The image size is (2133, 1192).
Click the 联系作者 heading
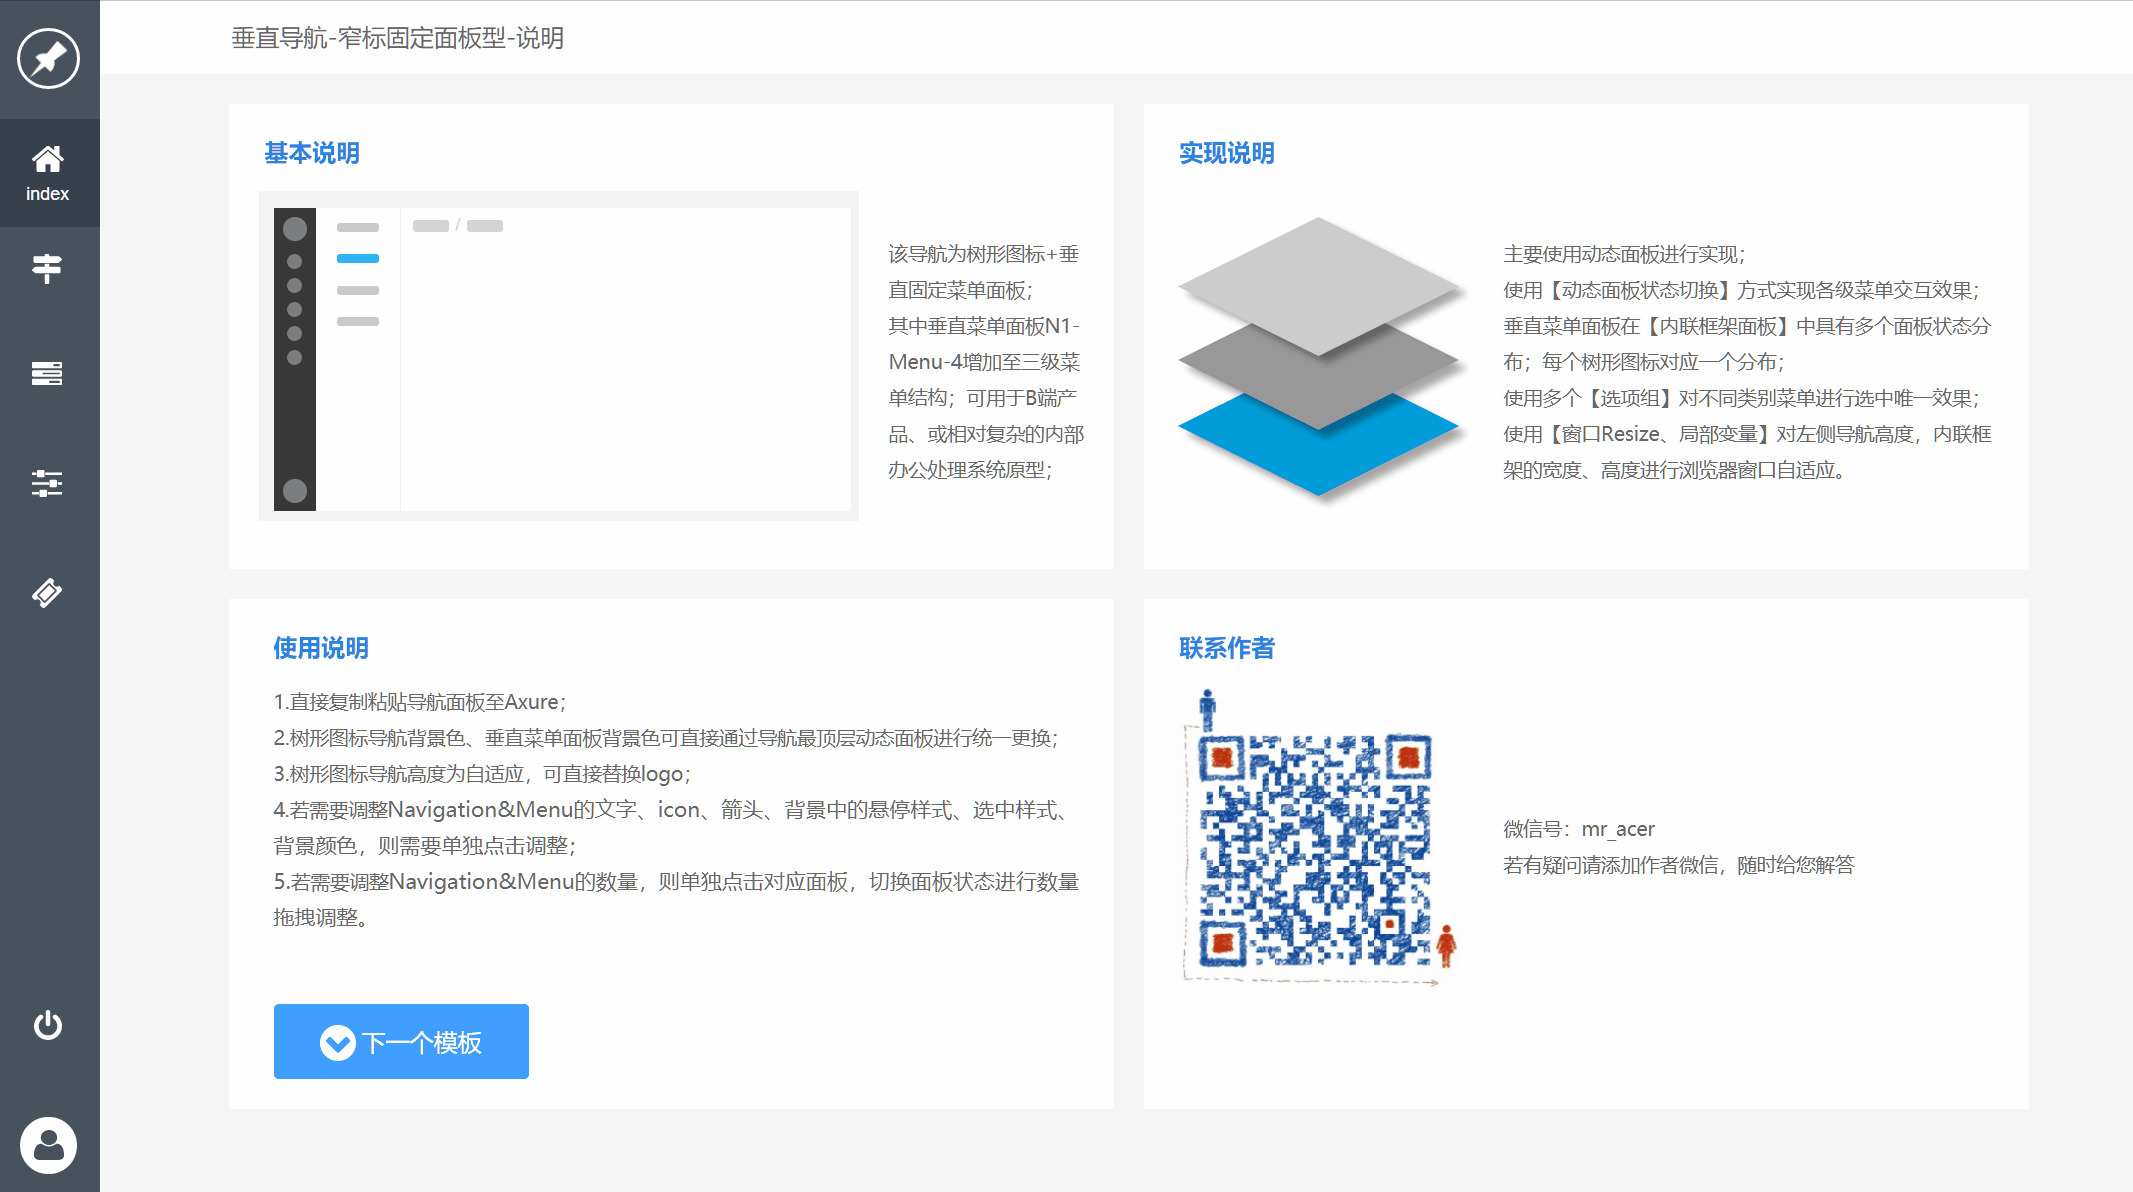(x=1227, y=648)
